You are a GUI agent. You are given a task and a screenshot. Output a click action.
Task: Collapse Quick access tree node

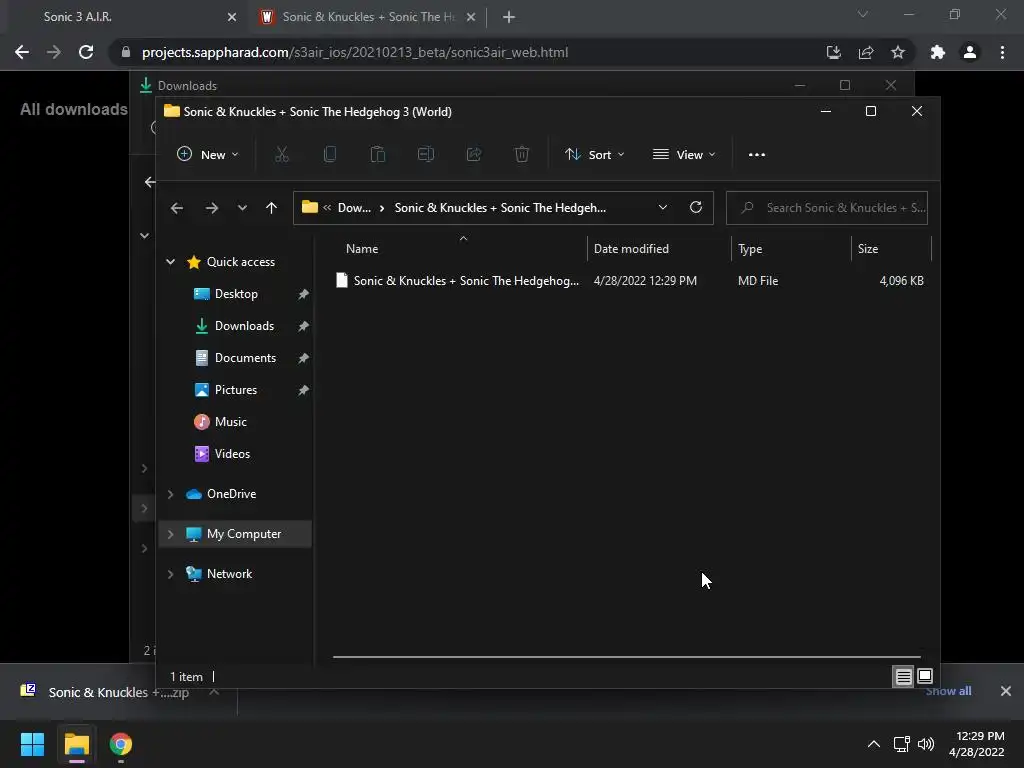coord(170,262)
